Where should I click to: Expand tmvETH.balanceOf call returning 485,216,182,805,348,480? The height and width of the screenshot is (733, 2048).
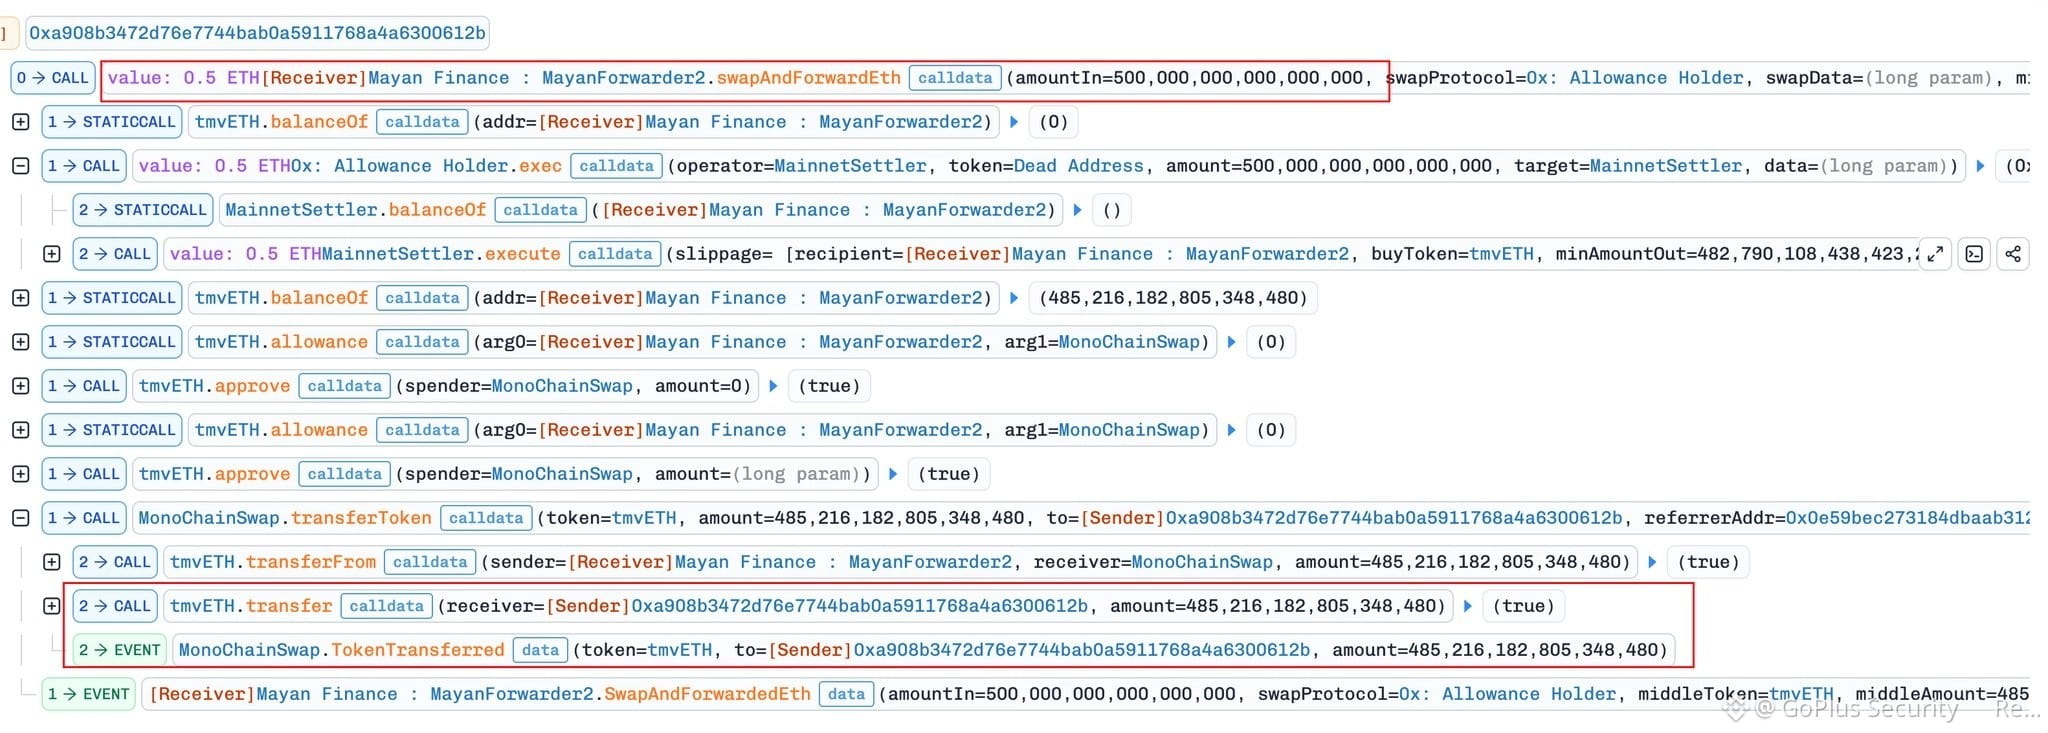pyautogui.click(x=20, y=298)
